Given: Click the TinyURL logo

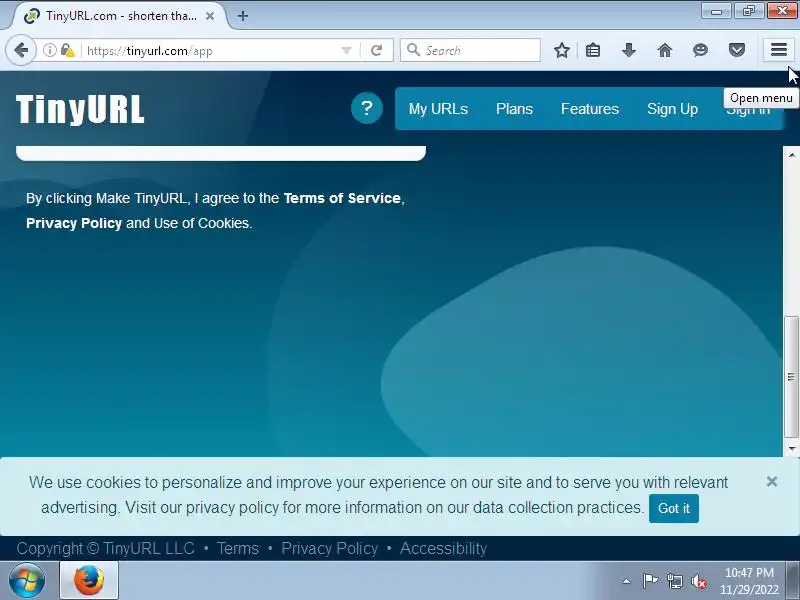Looking at the screenshot, I should point(80,109).
